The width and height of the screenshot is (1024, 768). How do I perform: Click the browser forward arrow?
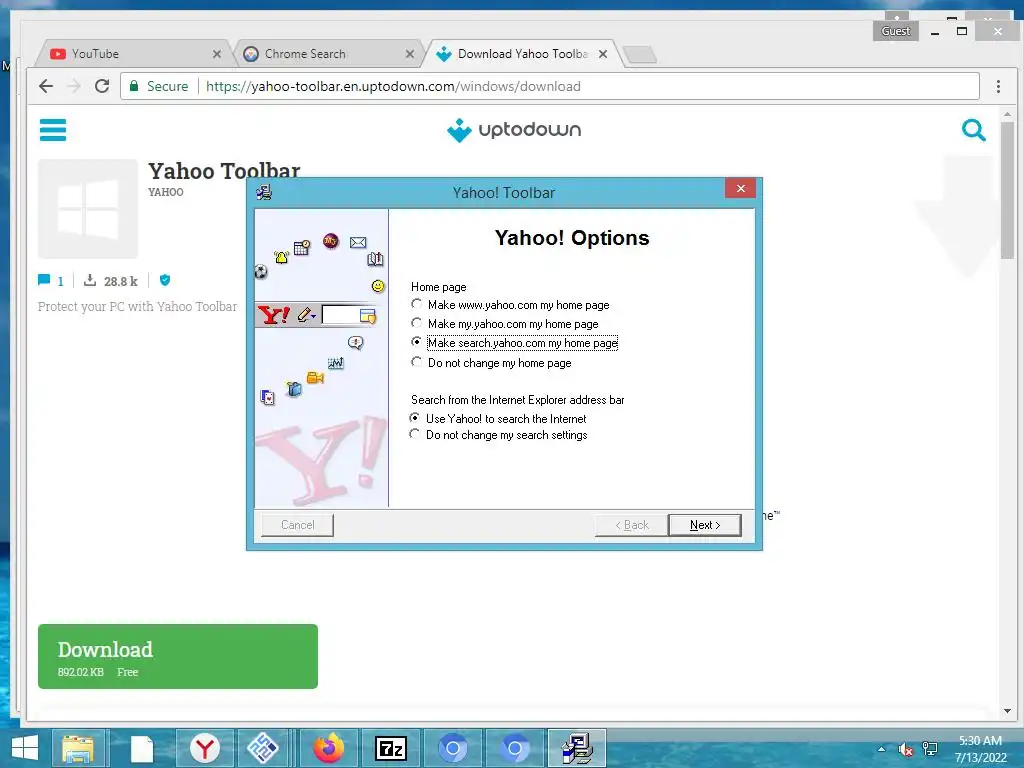pyautogui.click(x=74, y=86)
